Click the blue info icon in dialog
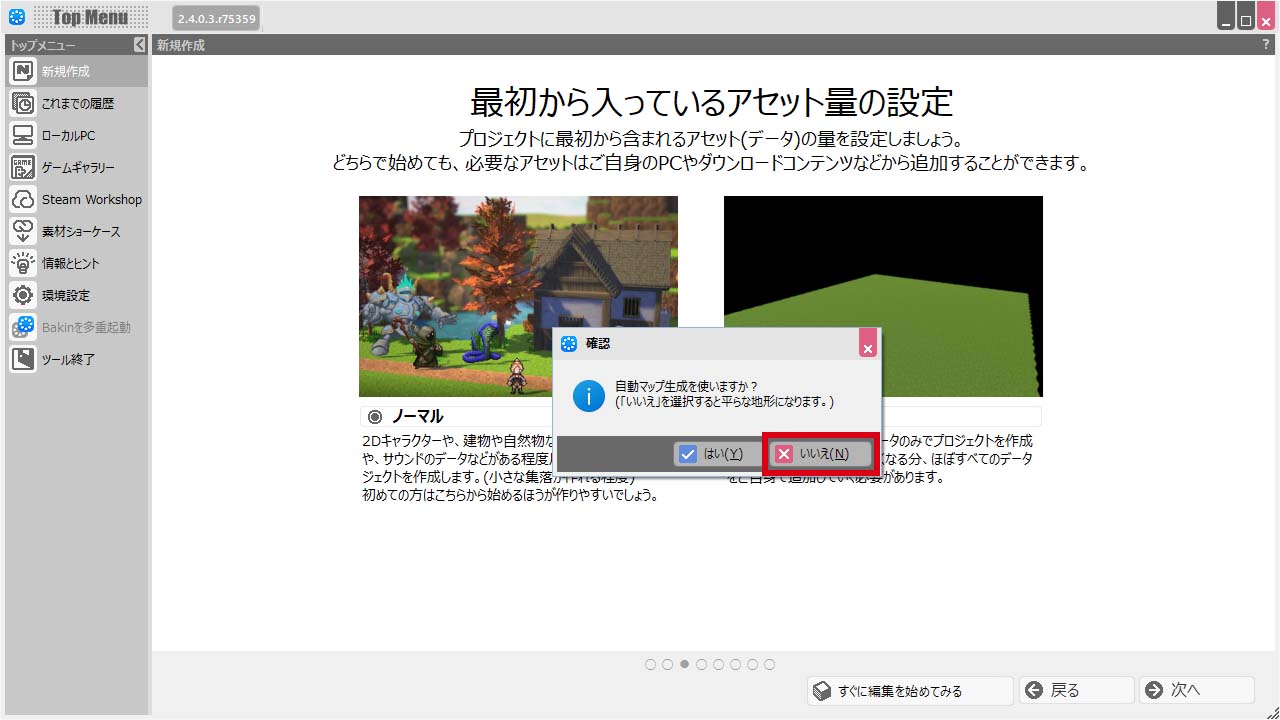Screen dimensions: 1280x720 [589, 395]
